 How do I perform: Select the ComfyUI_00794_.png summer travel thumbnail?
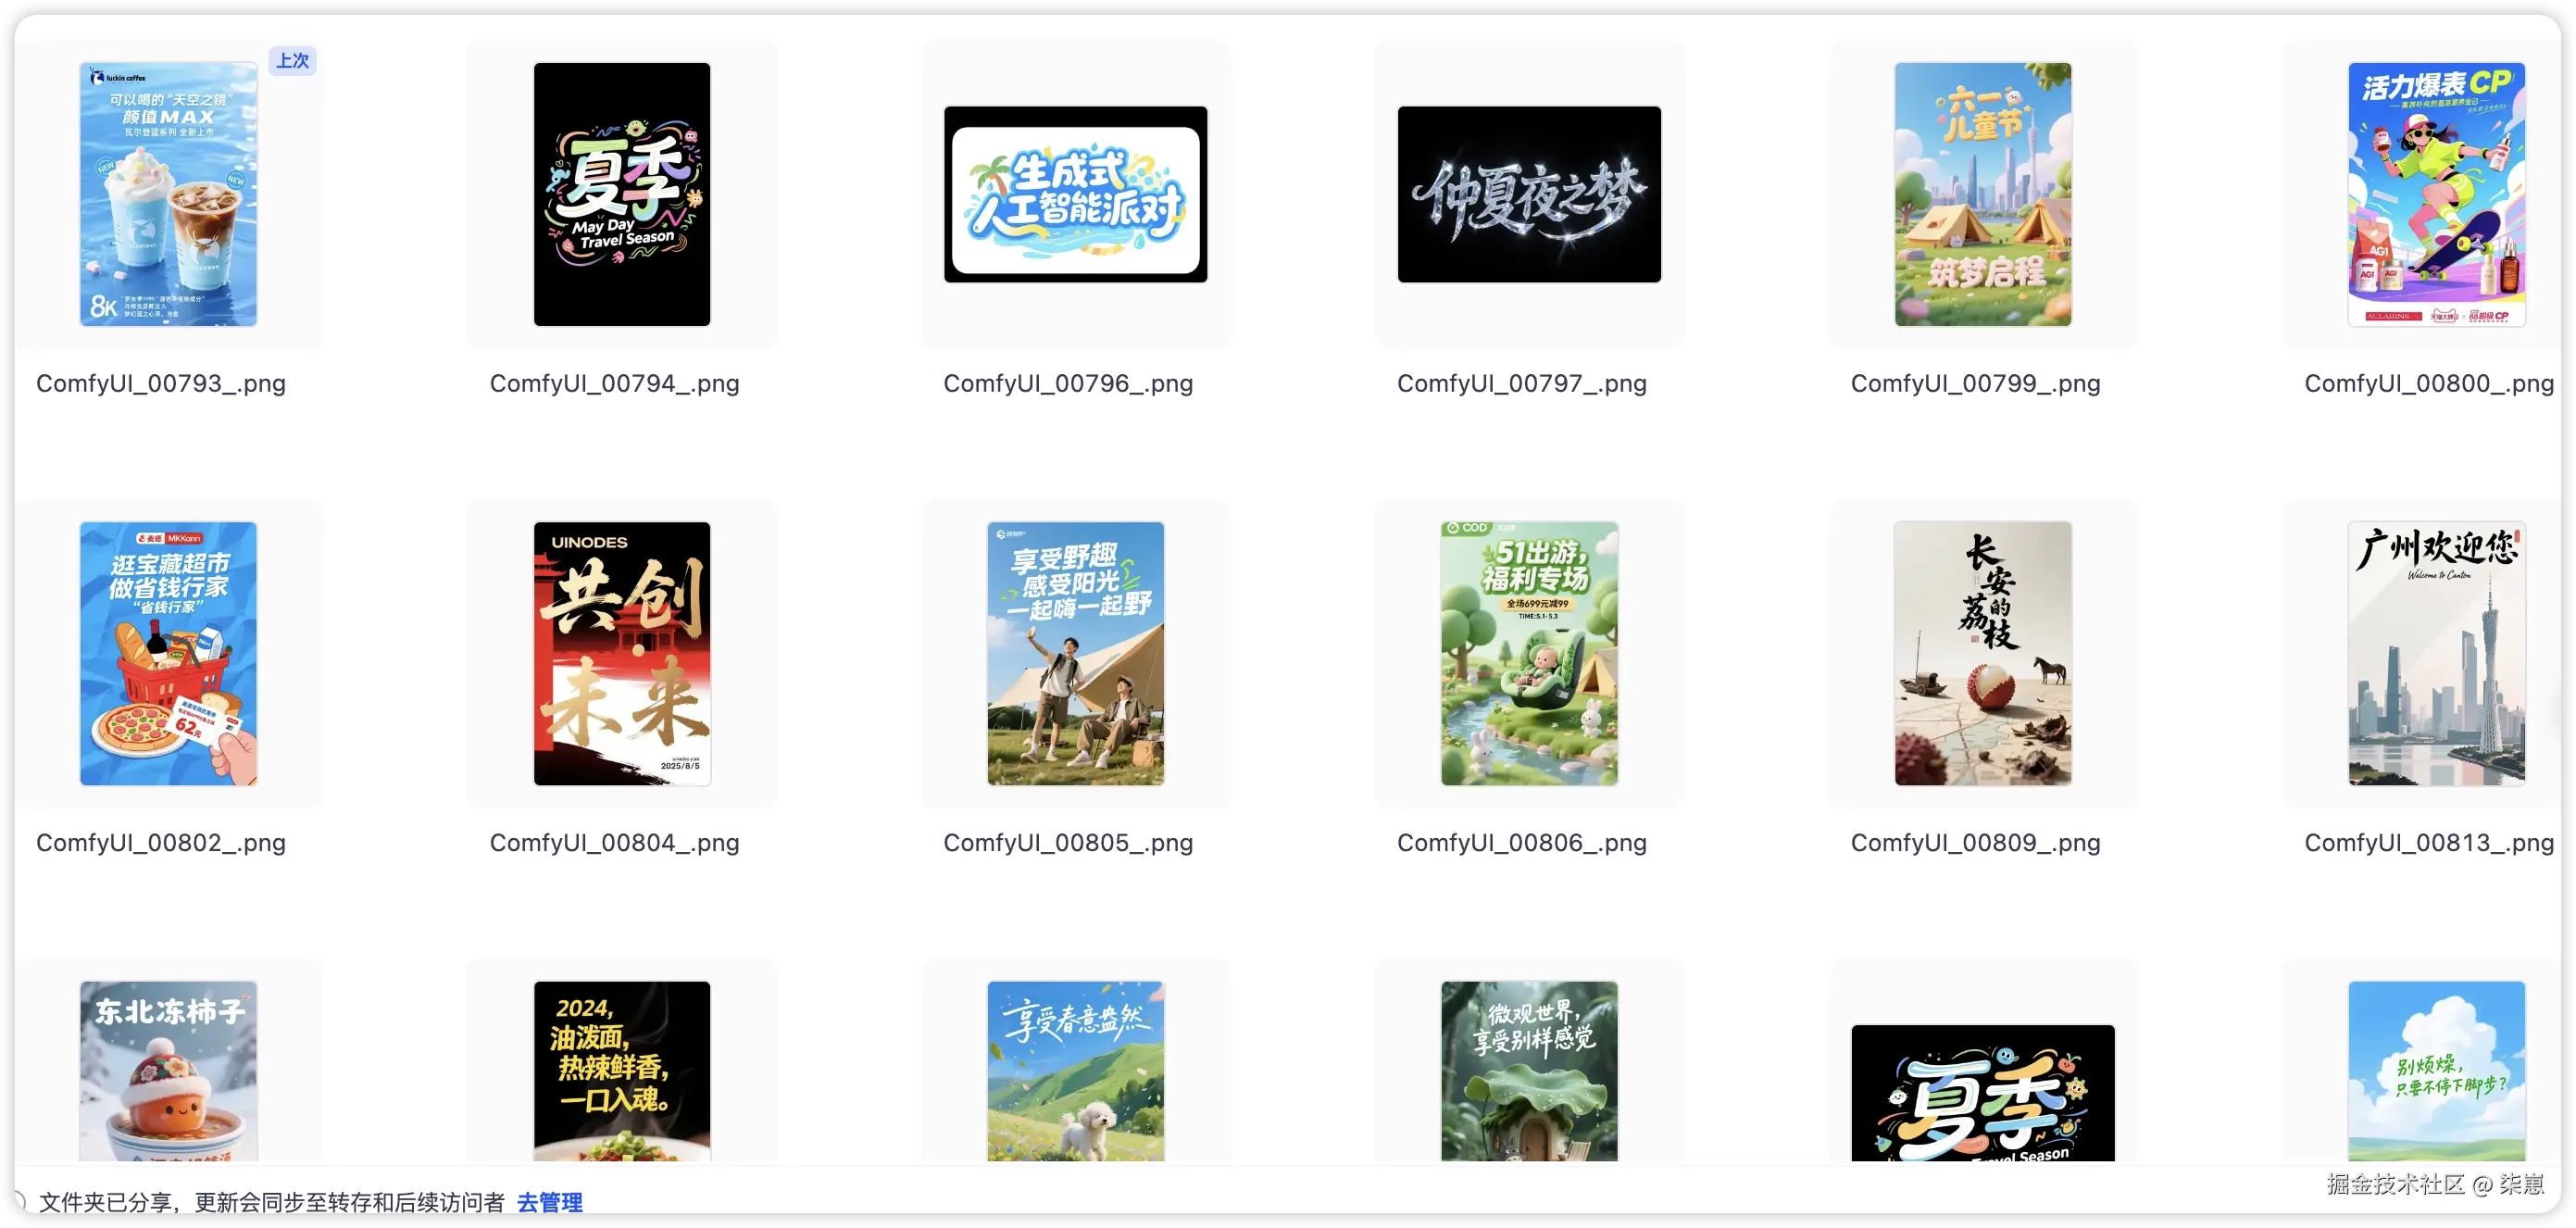pos(621,194)
